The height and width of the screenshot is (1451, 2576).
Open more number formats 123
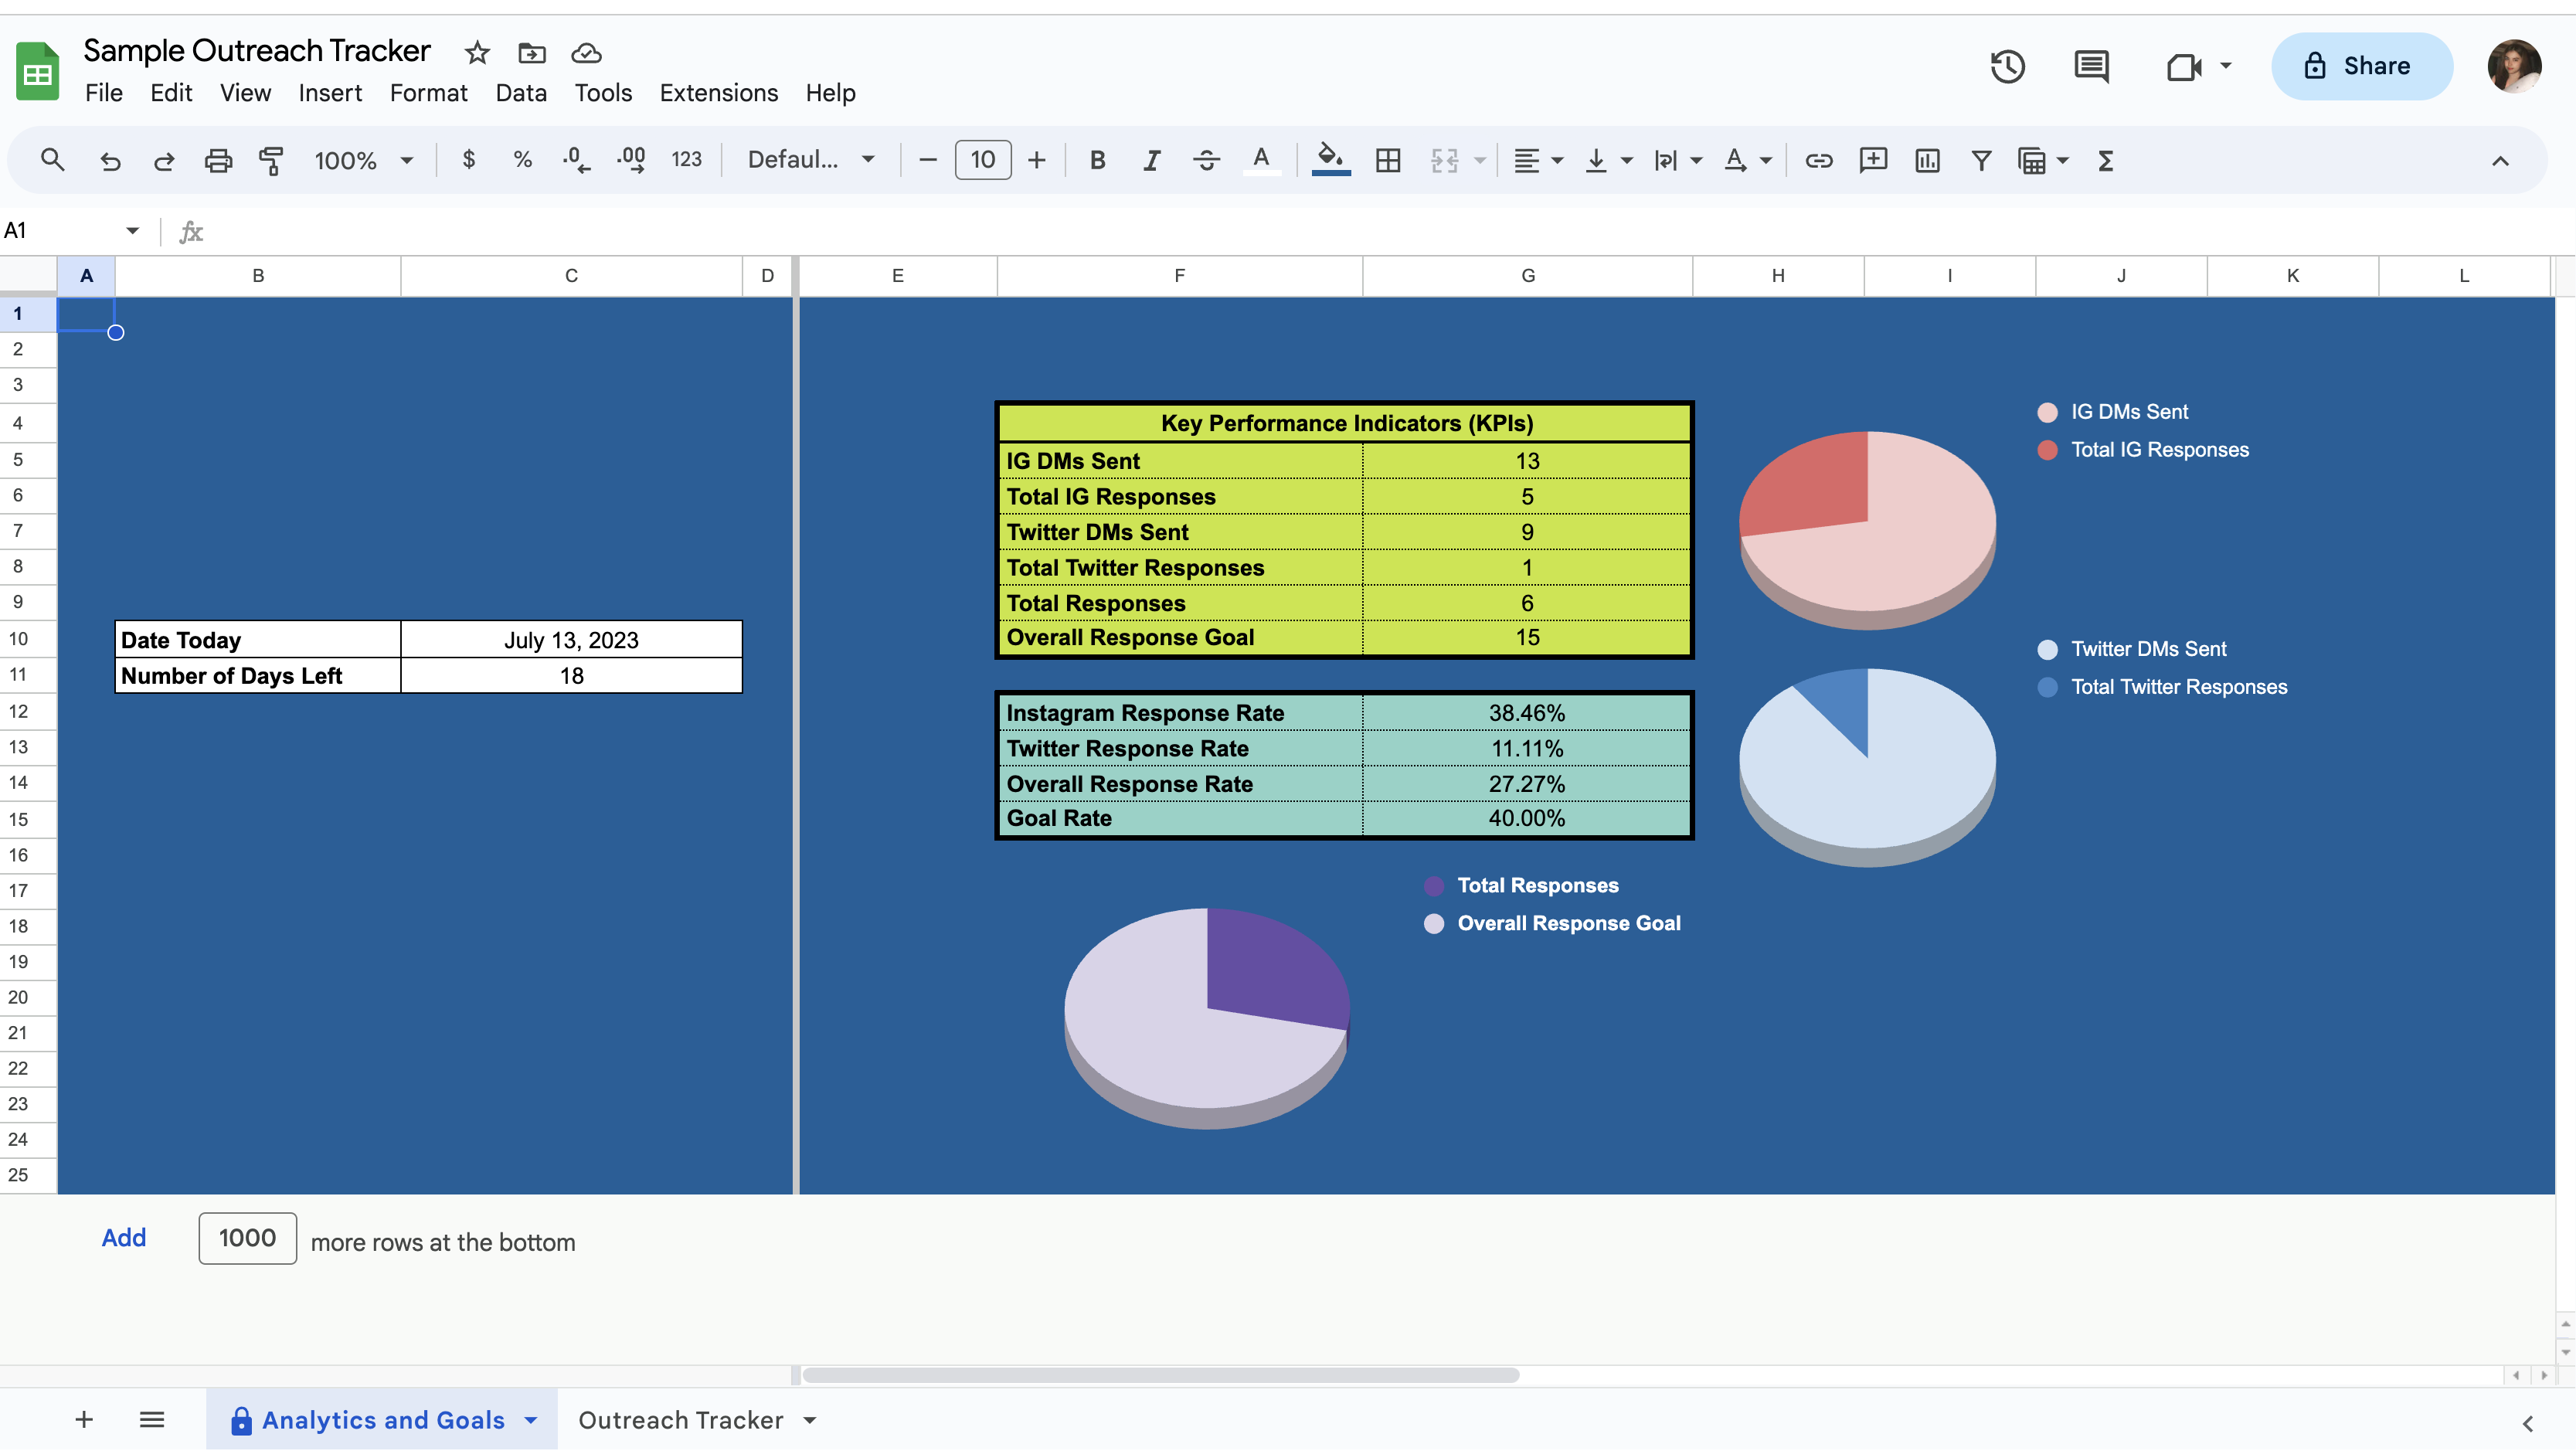(686, 160)
